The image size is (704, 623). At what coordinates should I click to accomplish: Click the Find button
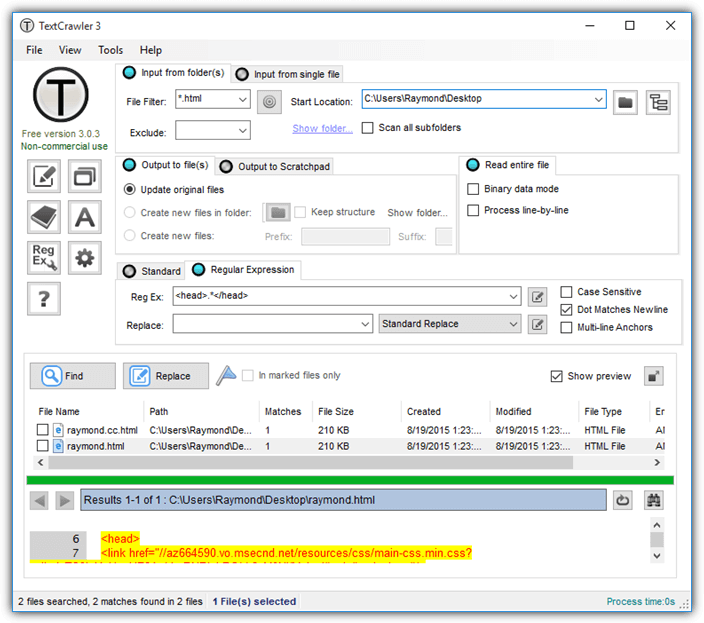coord(73,376)
